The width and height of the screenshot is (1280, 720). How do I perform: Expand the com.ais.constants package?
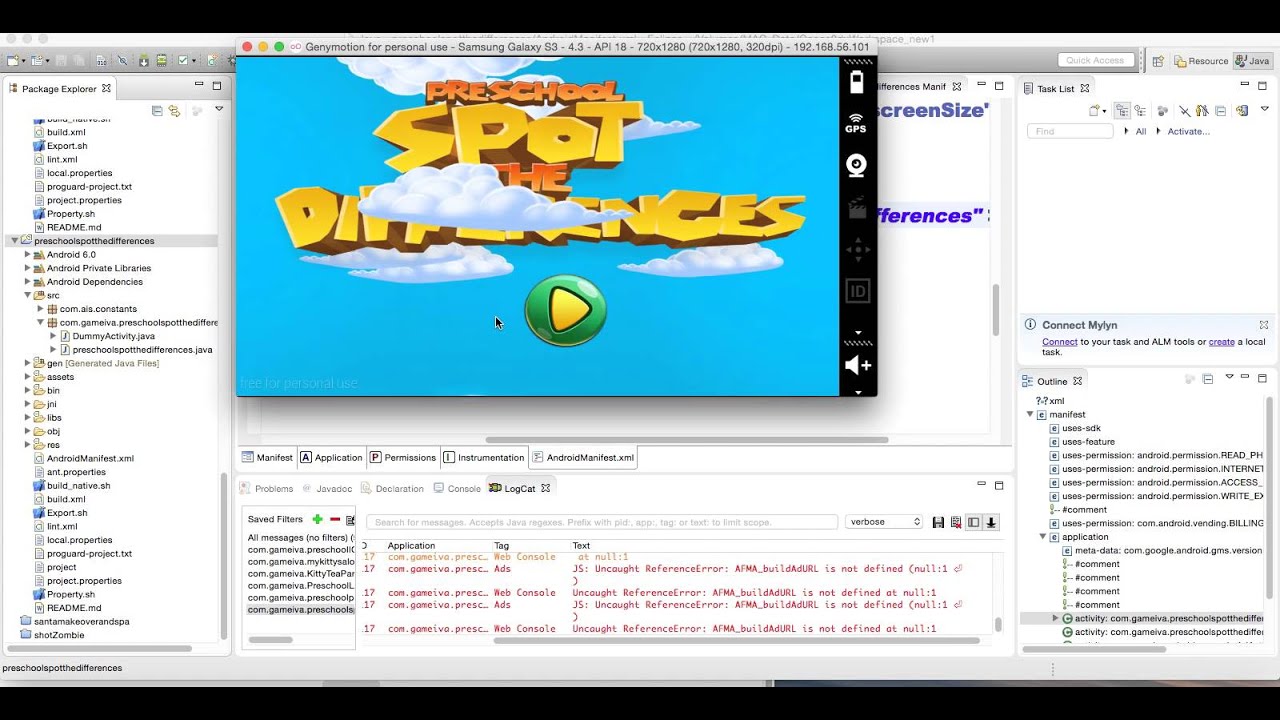[x=41, y=309]
